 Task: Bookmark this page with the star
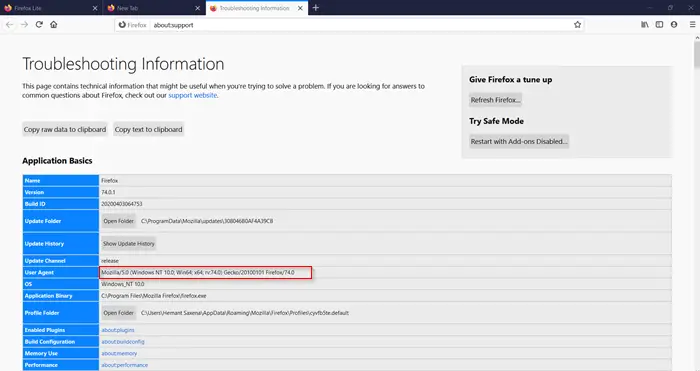577,25
